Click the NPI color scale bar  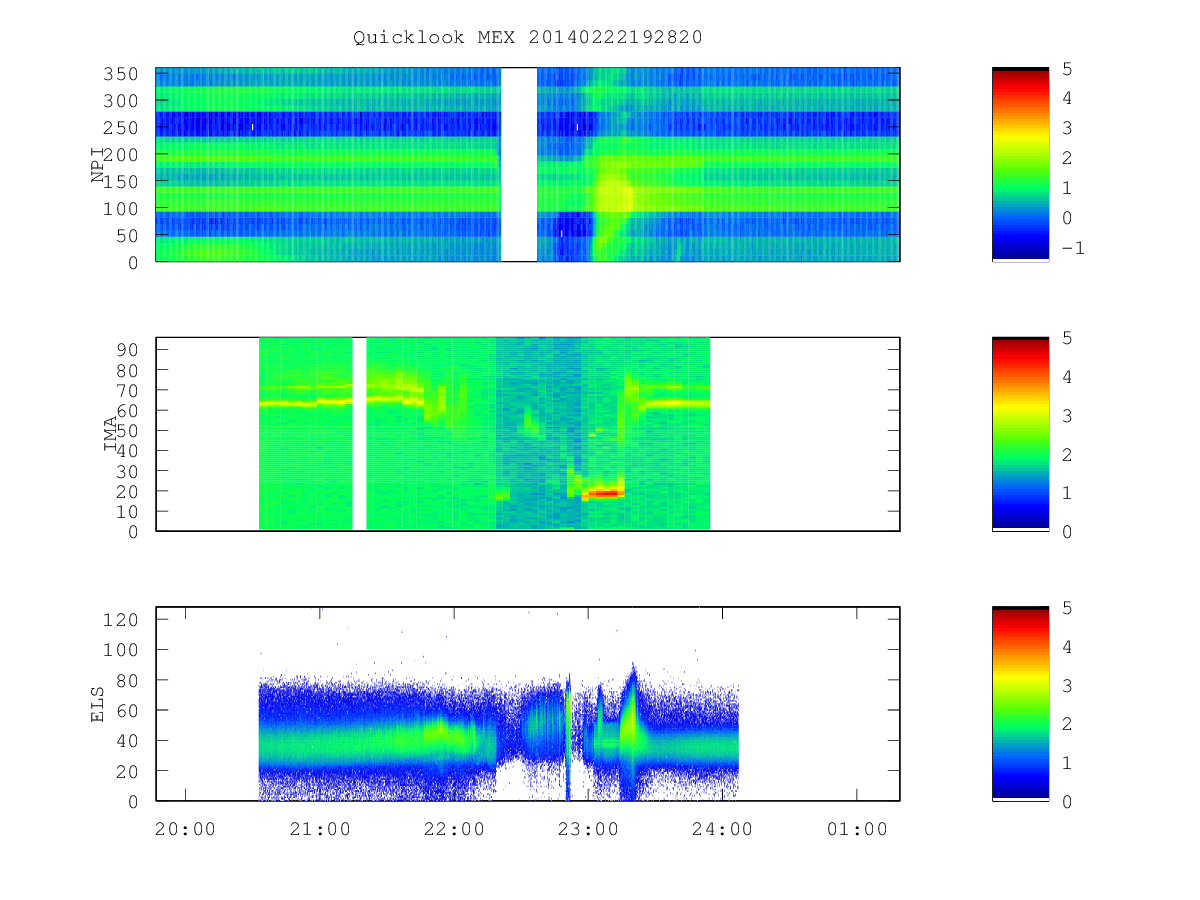1020,164
